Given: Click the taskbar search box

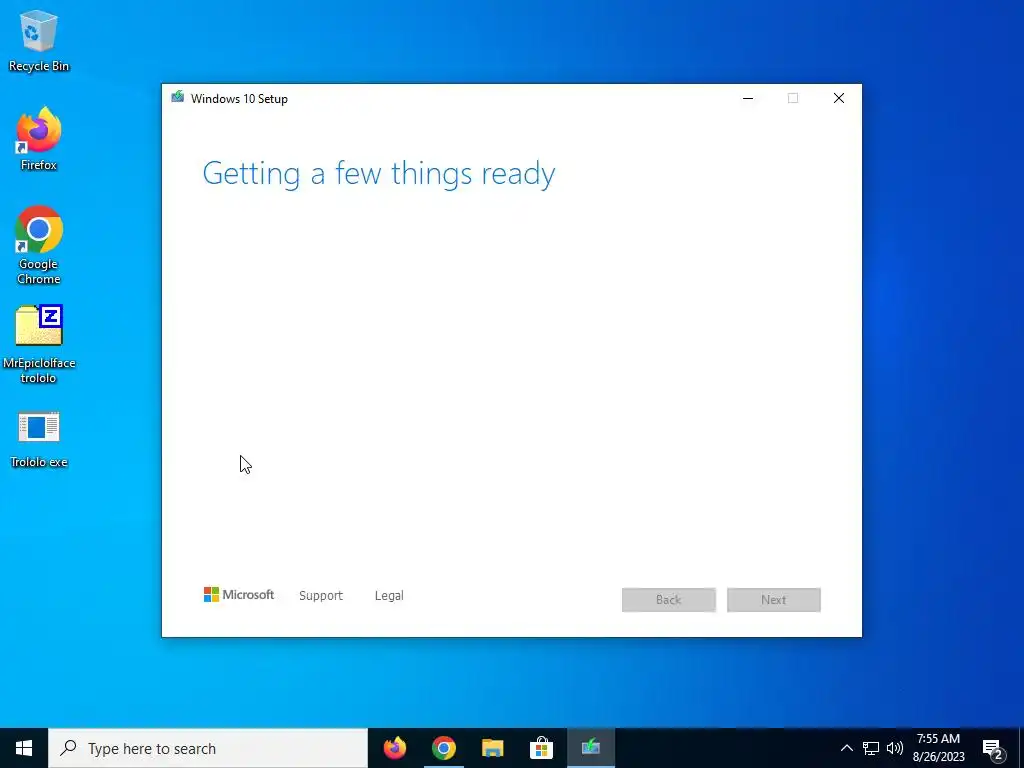Looking at the screenshot, I should [208, 748].
